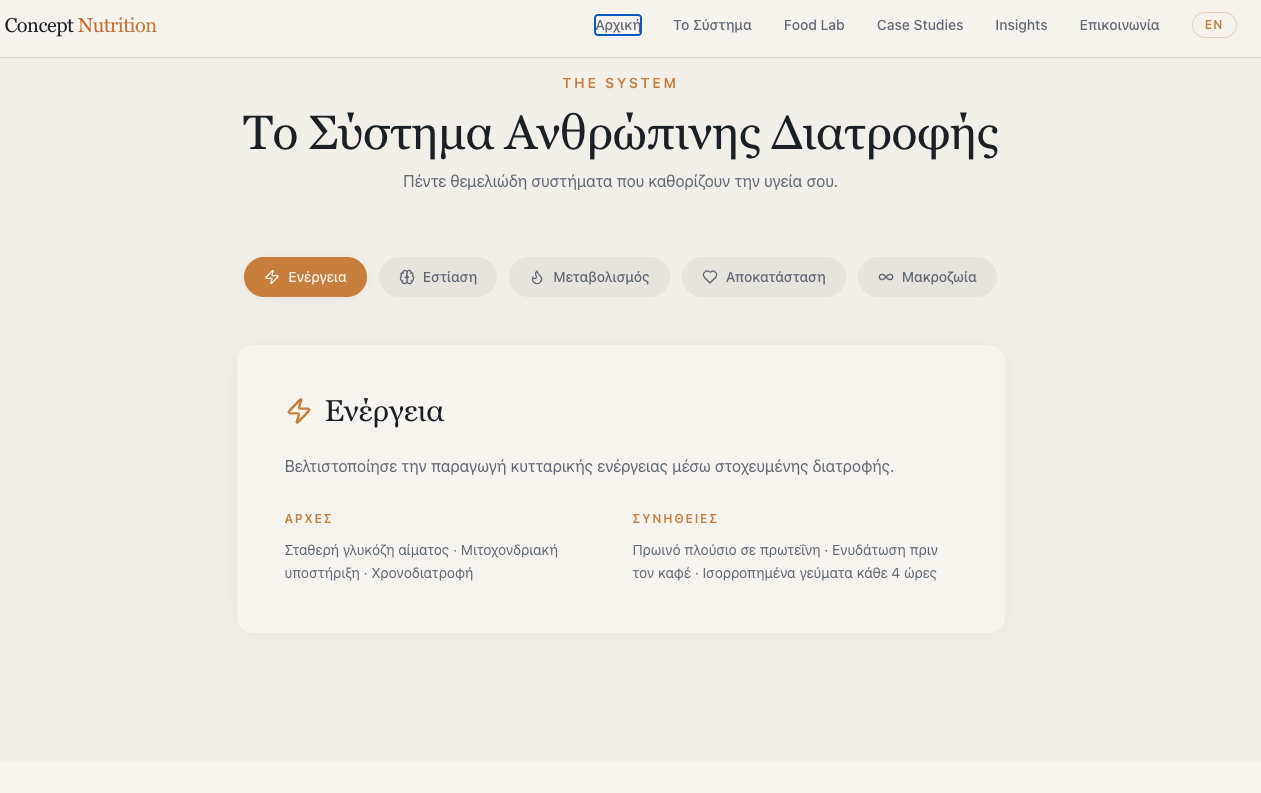This screenshot has height=793, width=1261.
Task: Click the large lightning icon beside Ενέργεια heading
Action: pos(299,411)
